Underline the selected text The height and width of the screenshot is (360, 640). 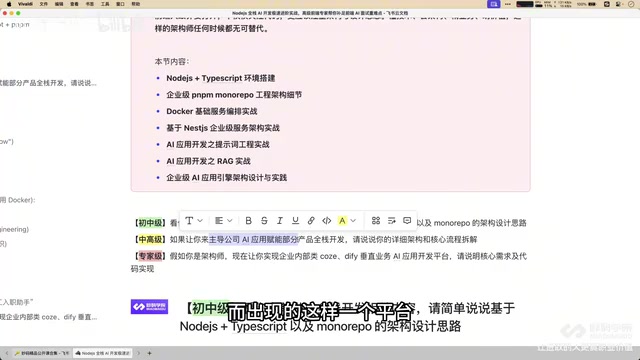[x=295, y=221]
